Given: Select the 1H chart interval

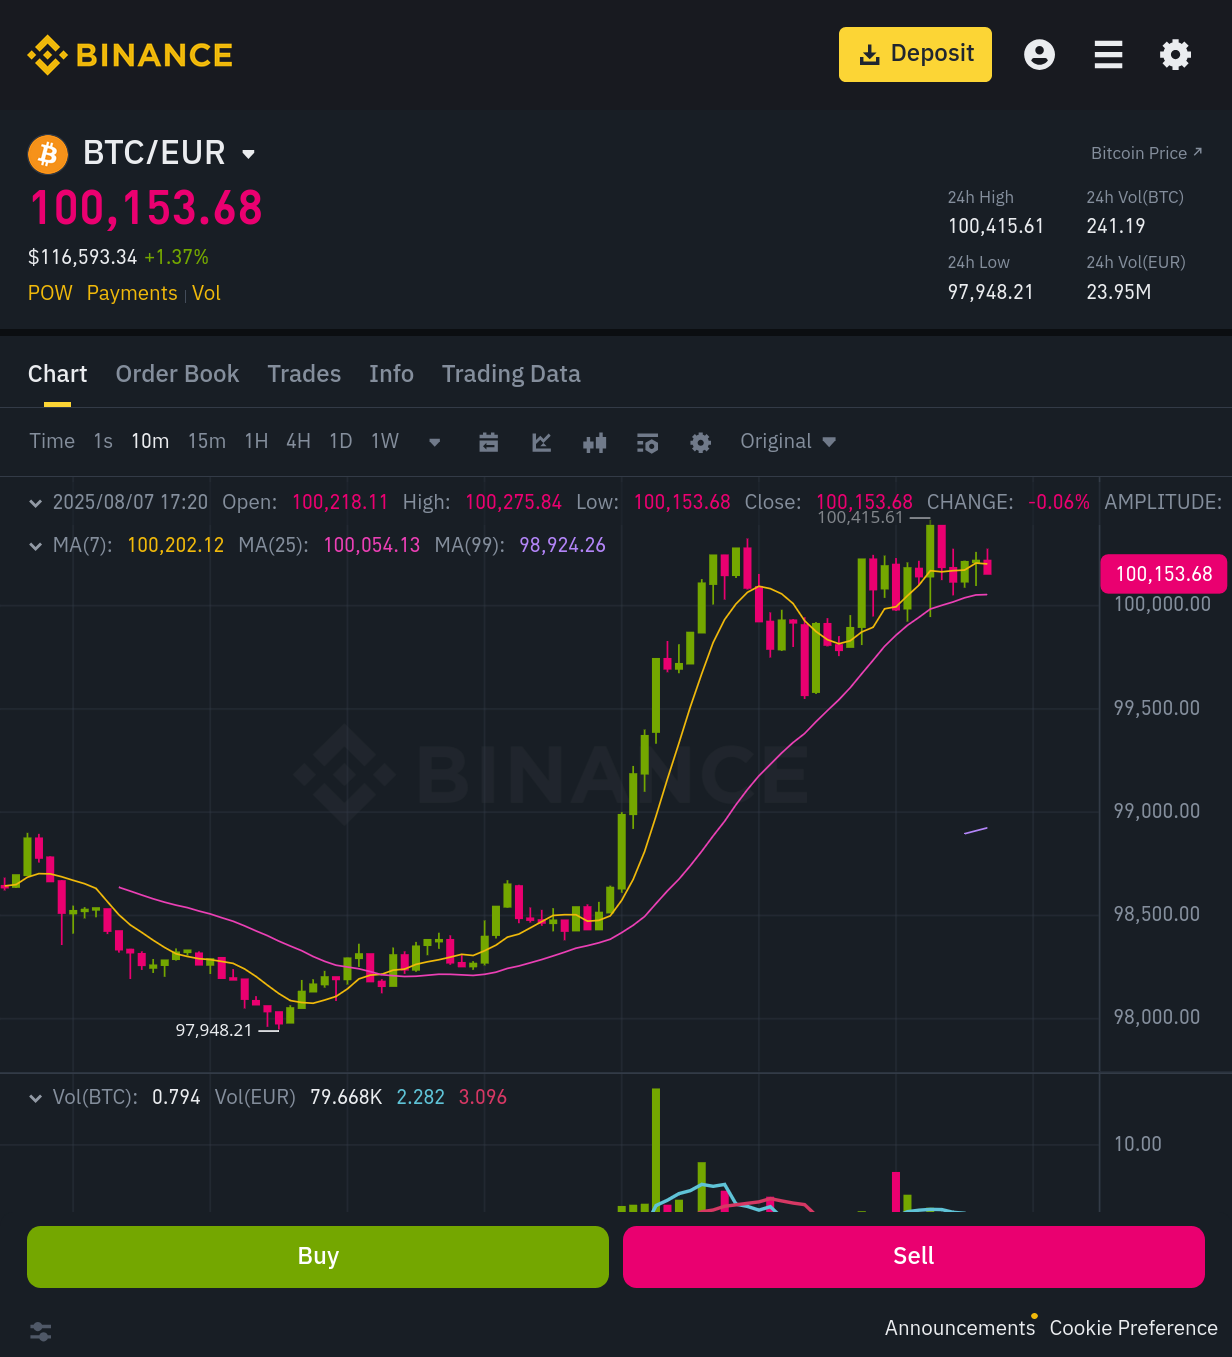Looking at the screenshot, I should point(256,441).
